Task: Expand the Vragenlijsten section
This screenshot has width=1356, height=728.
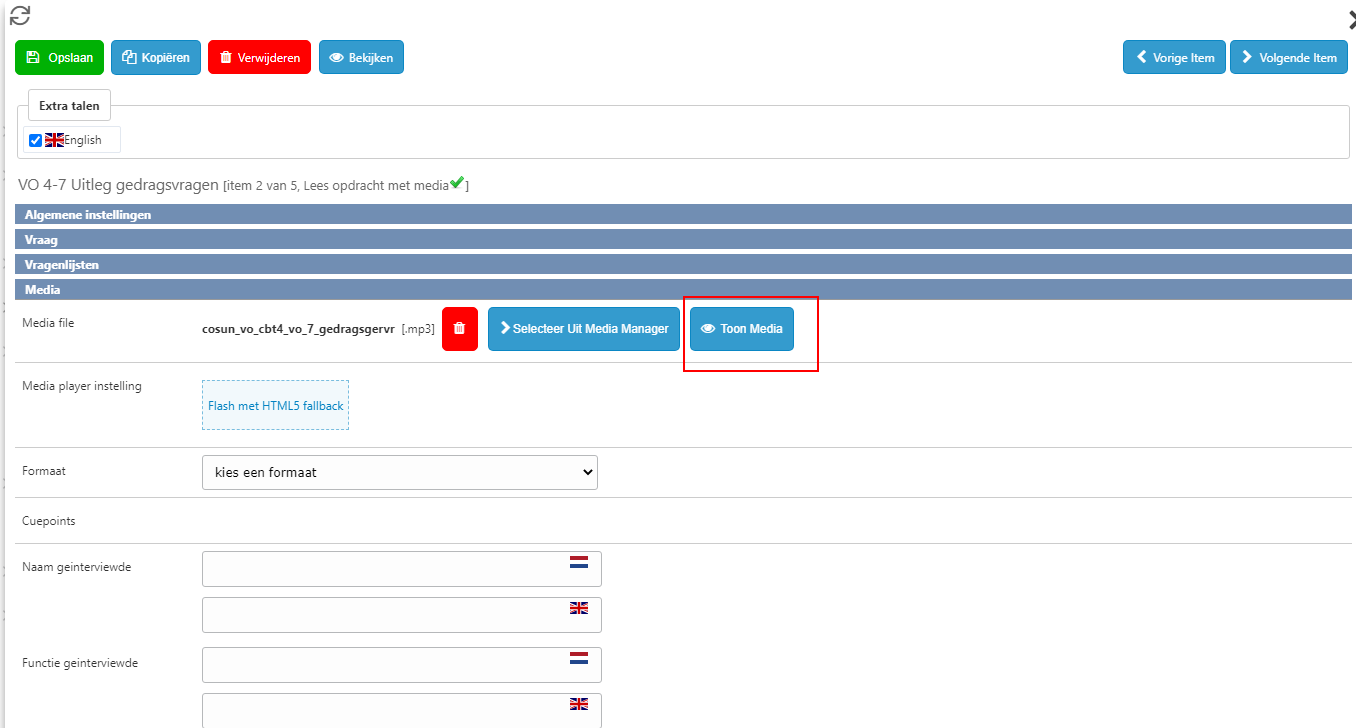Action: click(62, 265)
